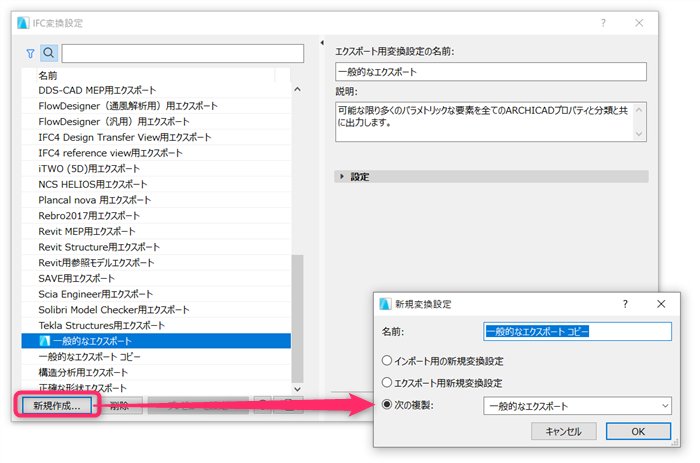Select SAVE用エクスポート row

point(156,278)
